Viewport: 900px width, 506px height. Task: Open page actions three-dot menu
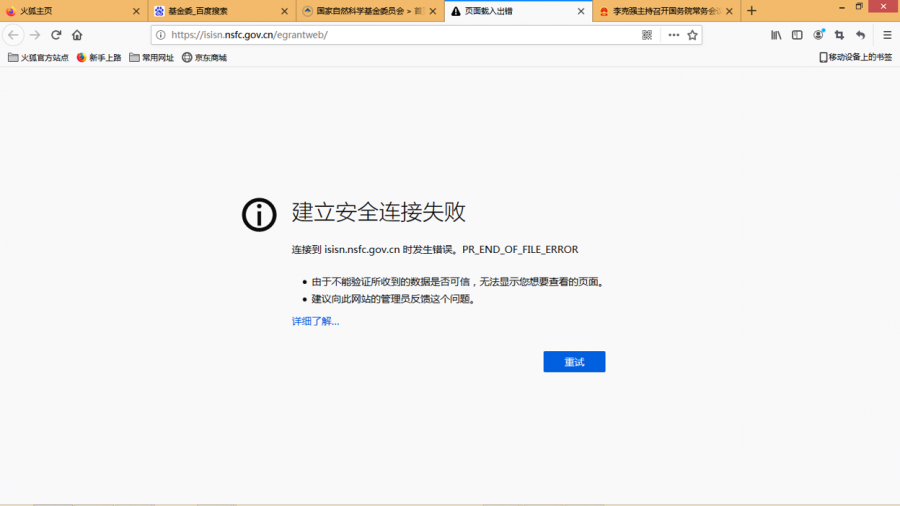tap(674, 35)
